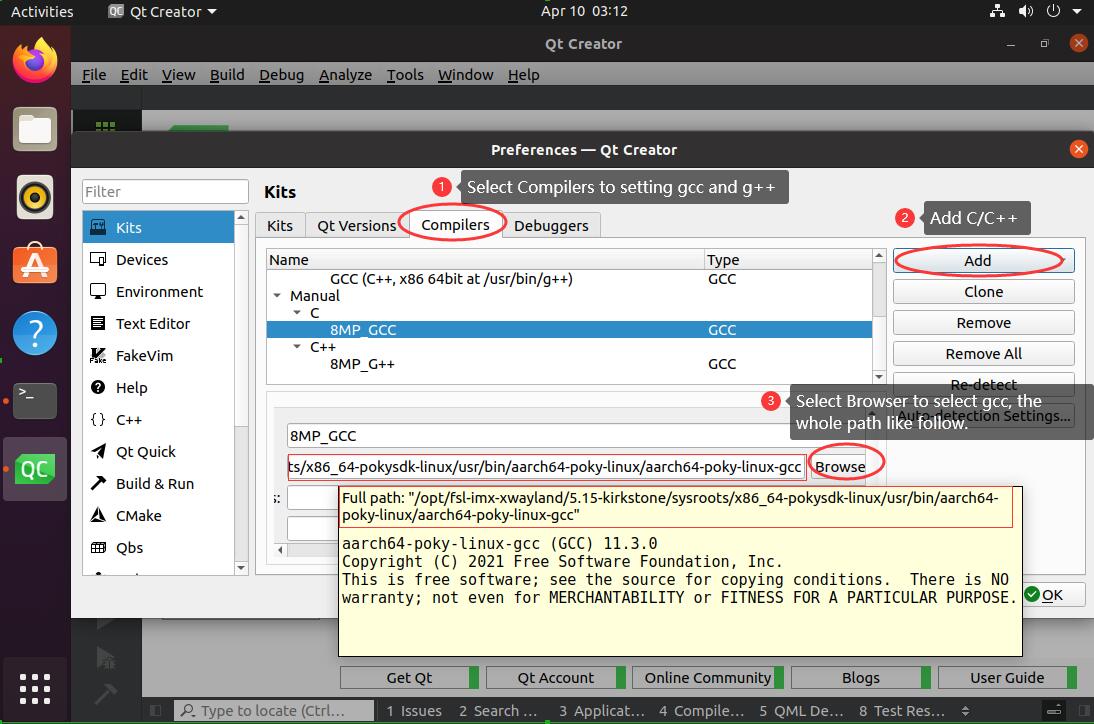Click the compiler path input field
The height and width of the screenshot is (724, 1094).
click(x=546, y=467)
